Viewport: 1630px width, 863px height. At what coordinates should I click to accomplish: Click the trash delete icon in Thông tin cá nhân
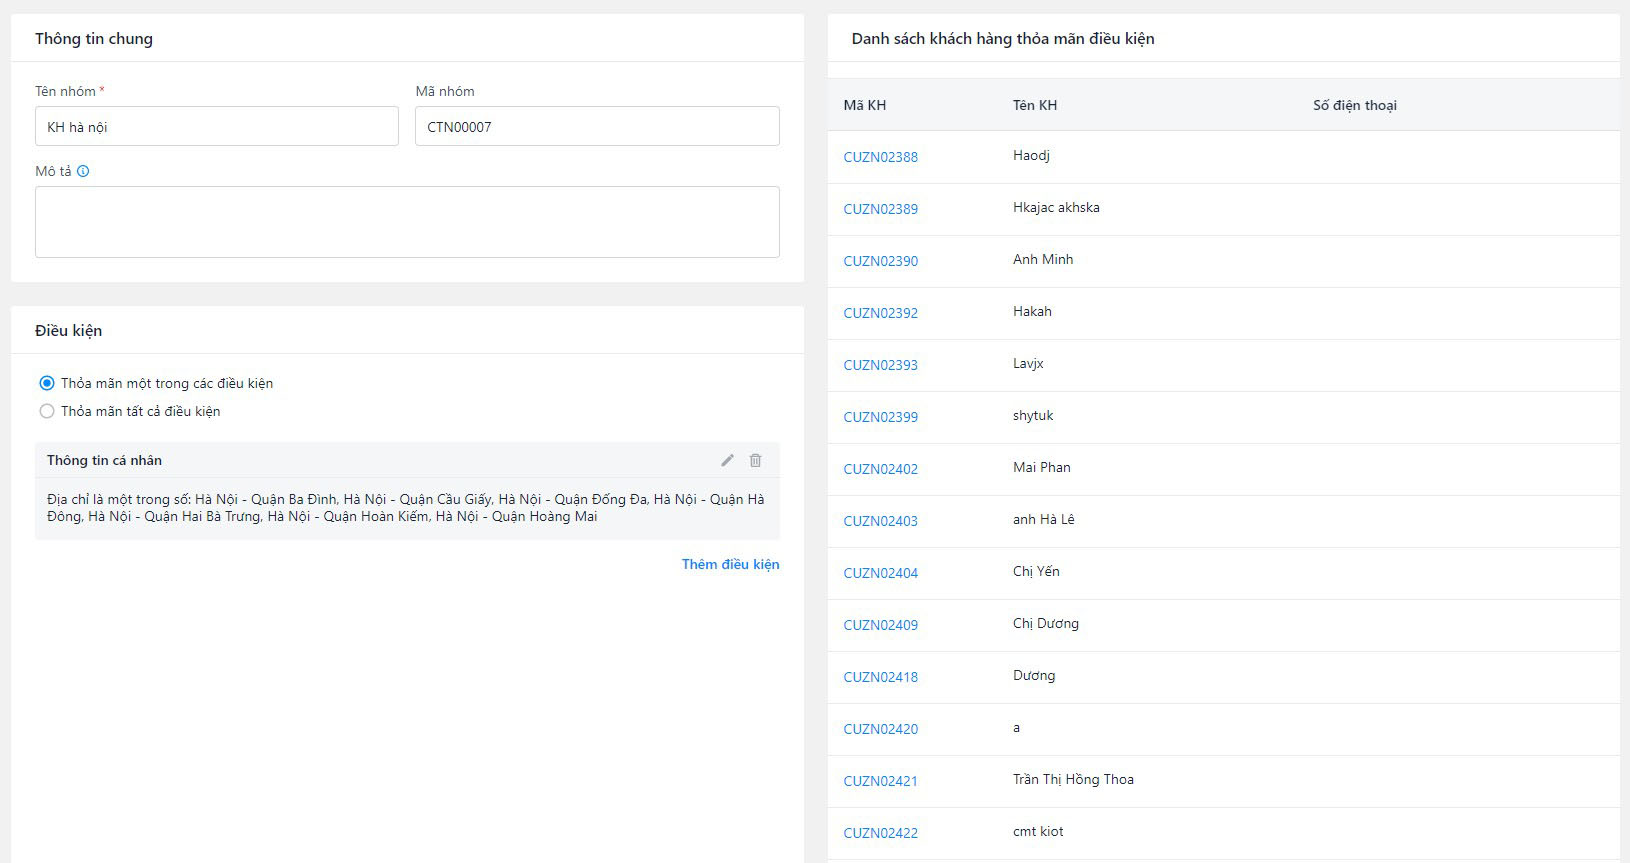[x=756, y=460]
